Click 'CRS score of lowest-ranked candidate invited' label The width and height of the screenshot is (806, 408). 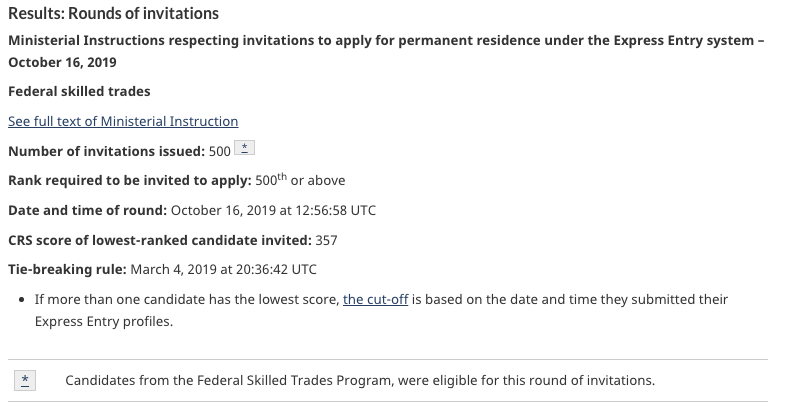[159, 240]
